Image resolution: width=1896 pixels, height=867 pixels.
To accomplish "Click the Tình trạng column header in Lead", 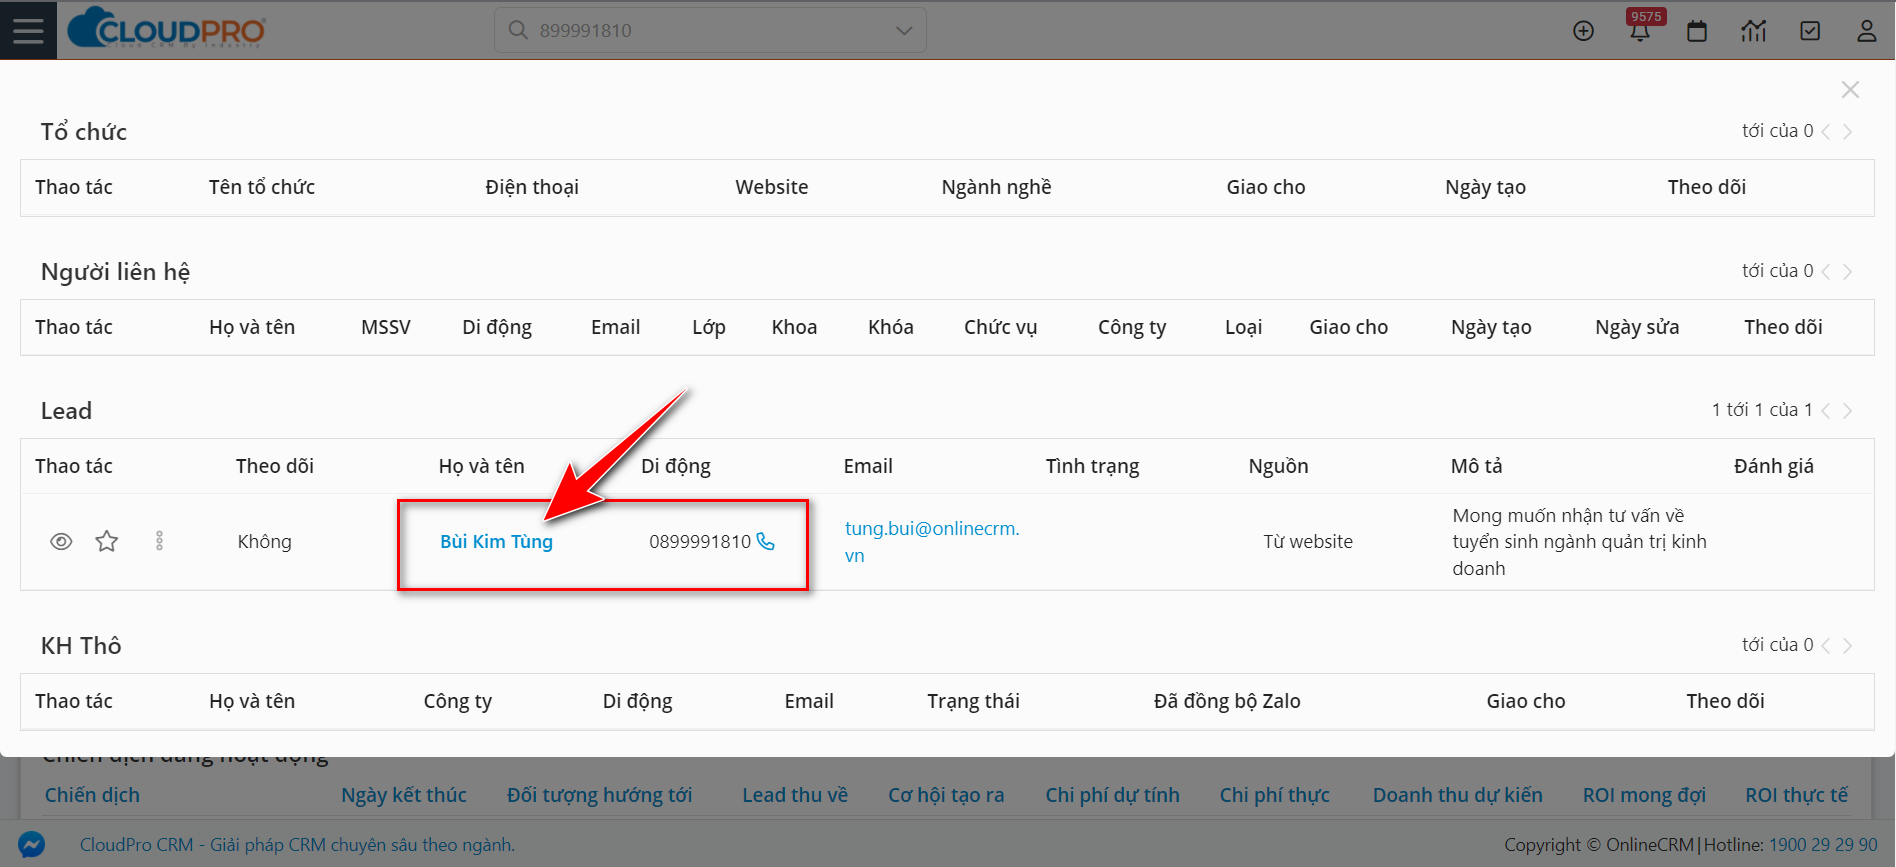I will click(1092, 466).
